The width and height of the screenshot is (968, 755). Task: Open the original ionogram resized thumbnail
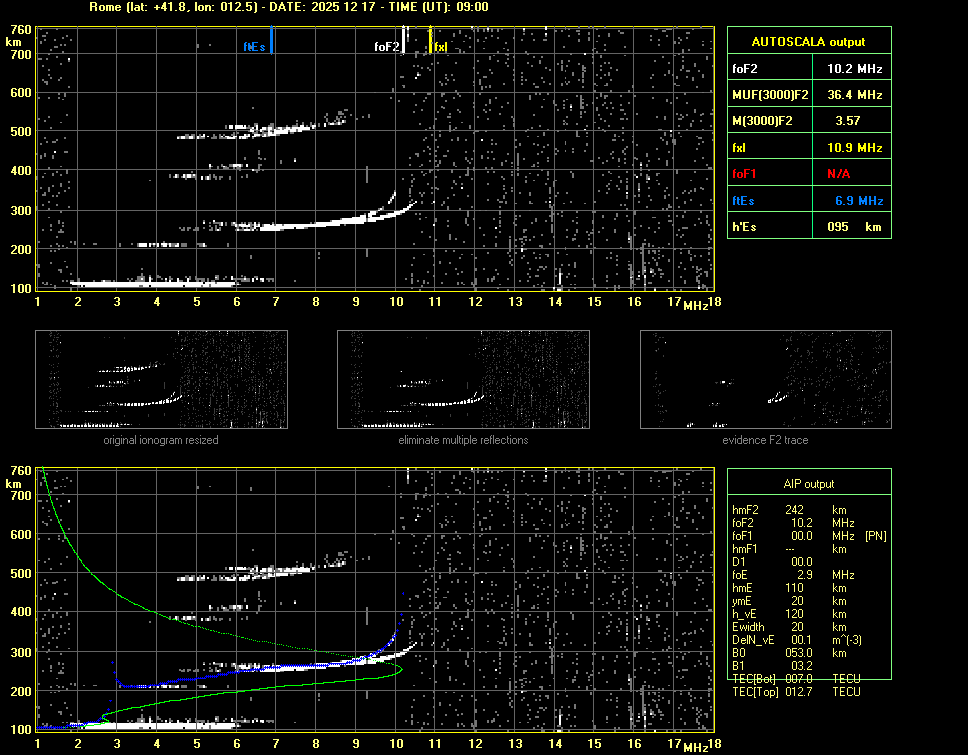click(x=161, y=379)
